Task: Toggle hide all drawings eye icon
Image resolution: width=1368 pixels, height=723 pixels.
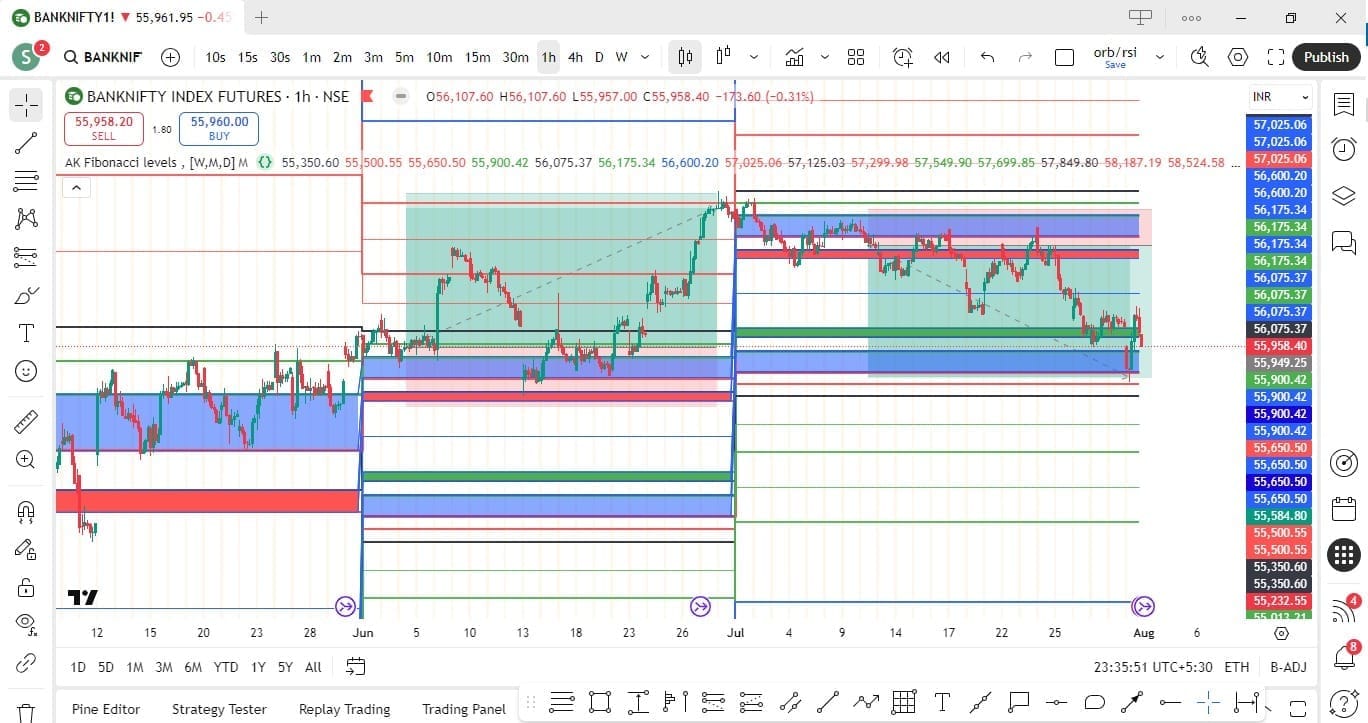Action: tap(26, 625)
